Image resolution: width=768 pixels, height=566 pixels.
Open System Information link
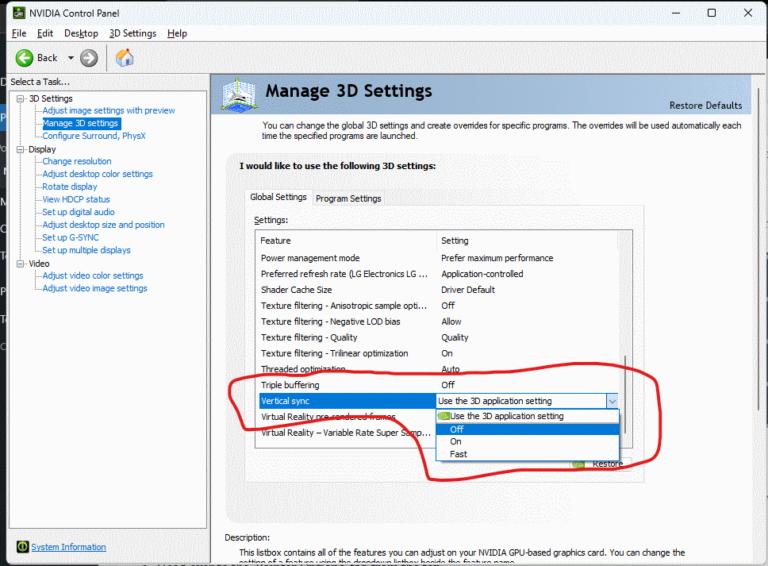68,547
